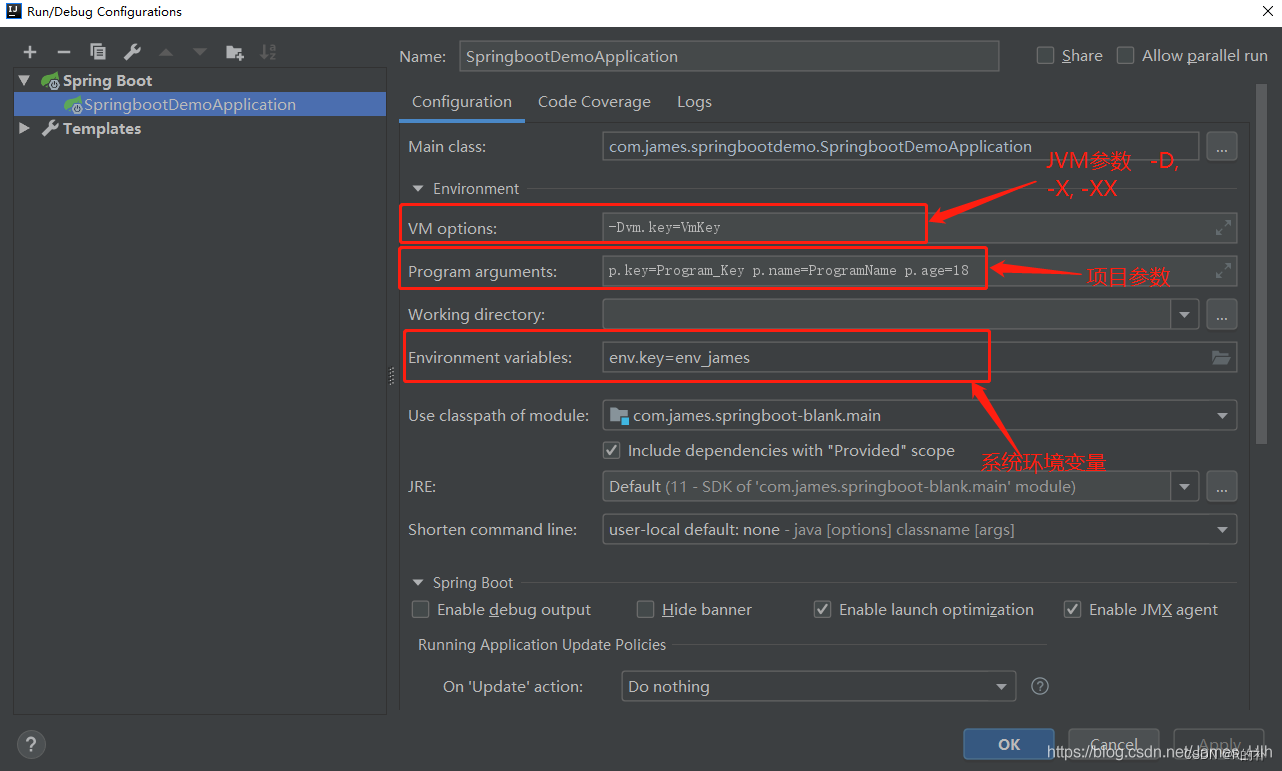
Task: Open Working directory dropdown arrow
Action: click(1185, 314)
